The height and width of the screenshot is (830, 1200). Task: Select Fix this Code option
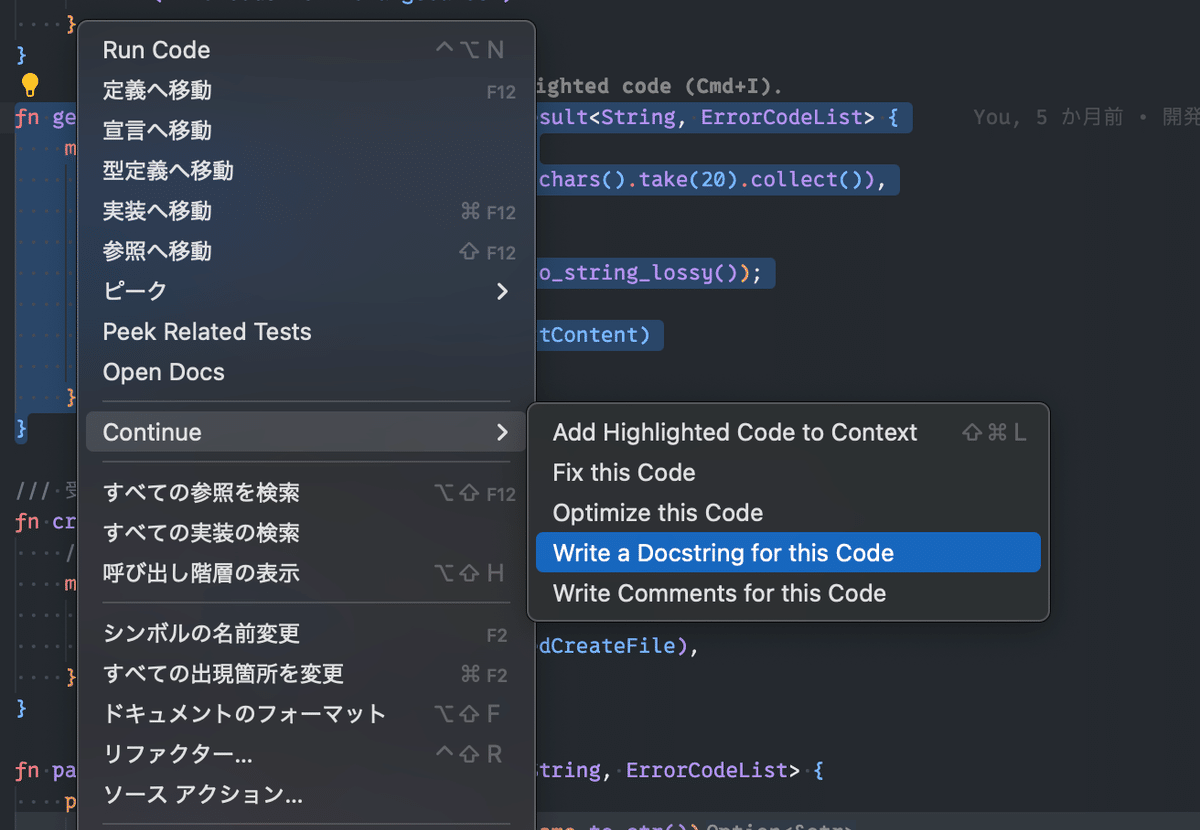[624, 472]
